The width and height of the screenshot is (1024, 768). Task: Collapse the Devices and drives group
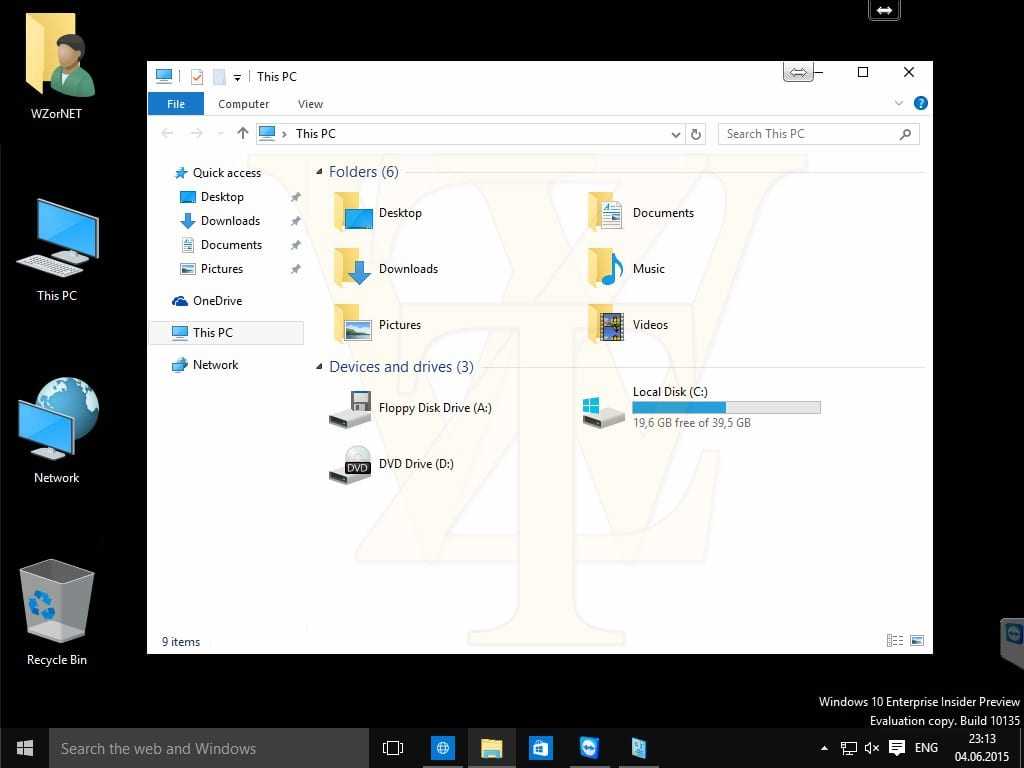click(320, 367)
